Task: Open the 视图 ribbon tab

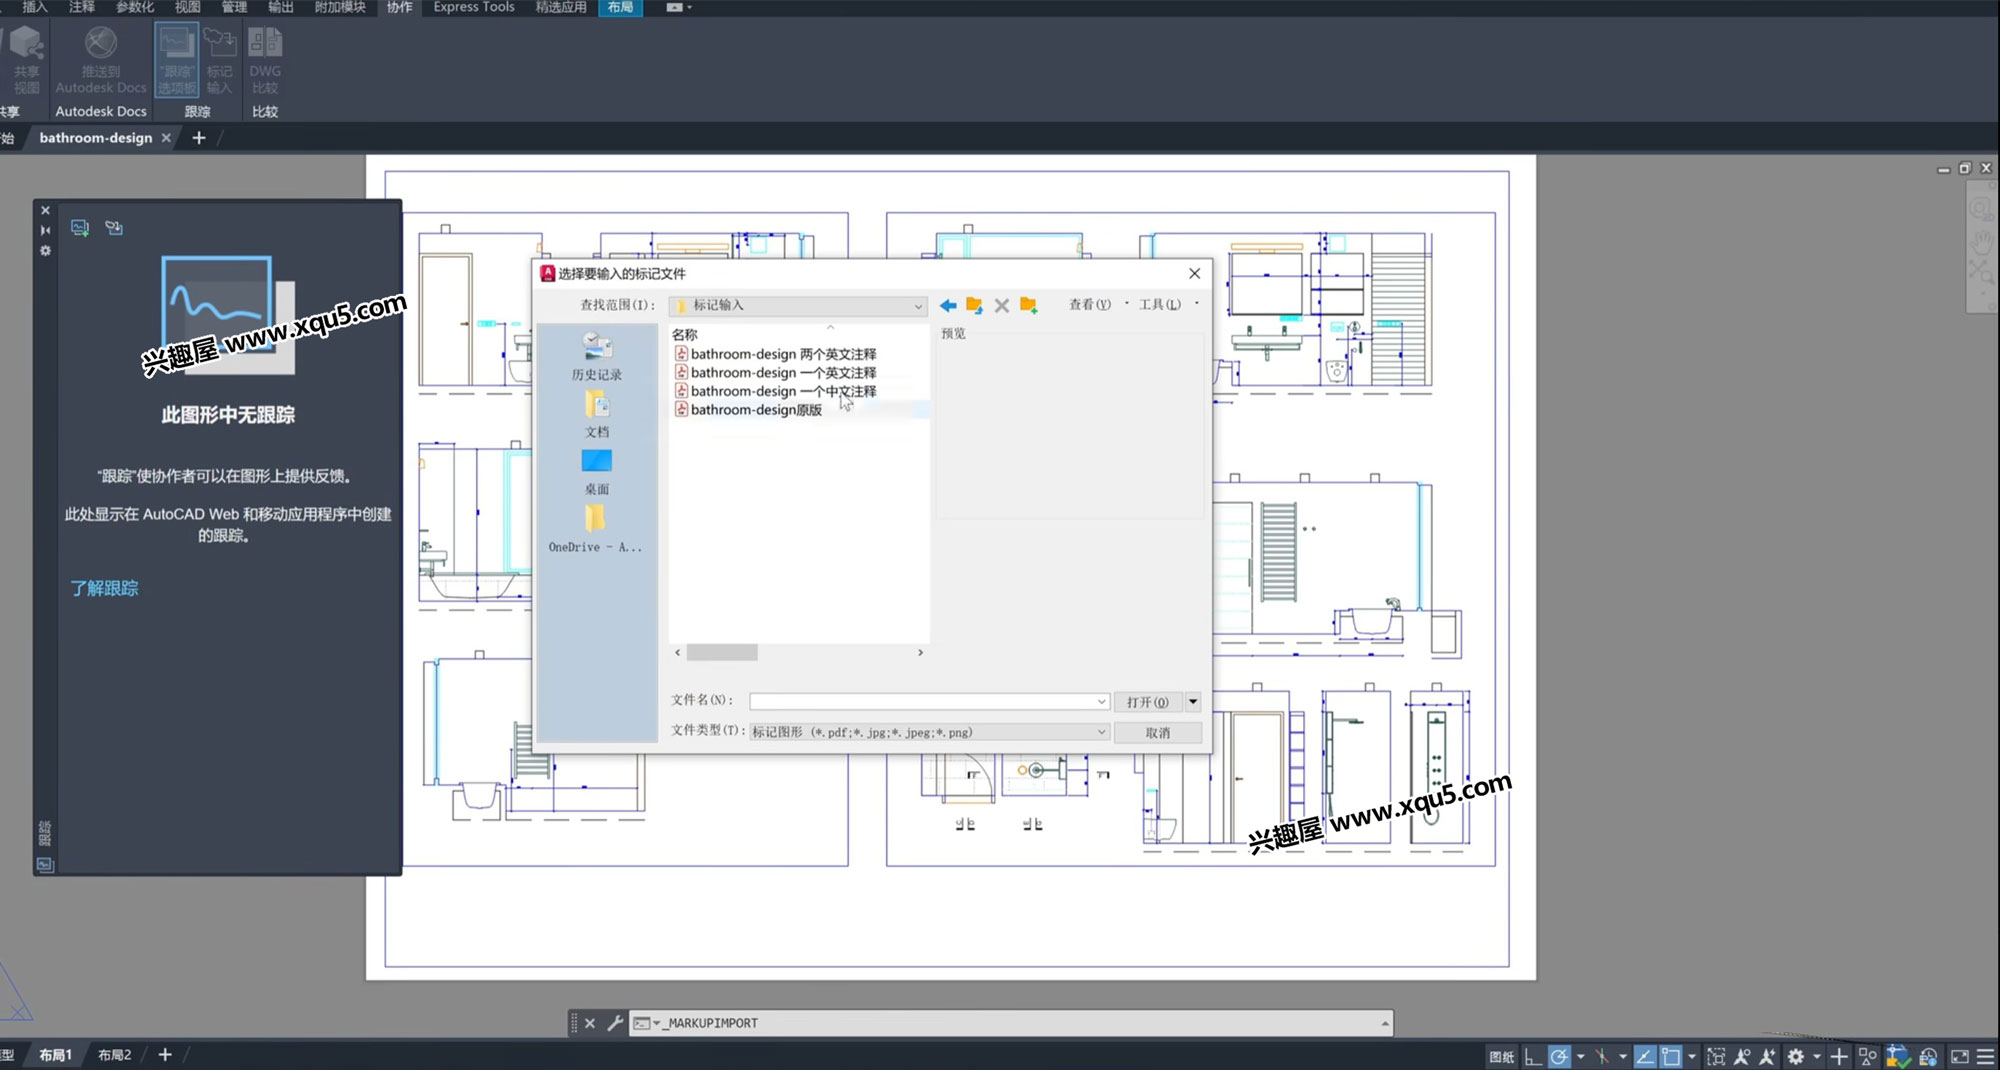Action: tap(188, 7)
